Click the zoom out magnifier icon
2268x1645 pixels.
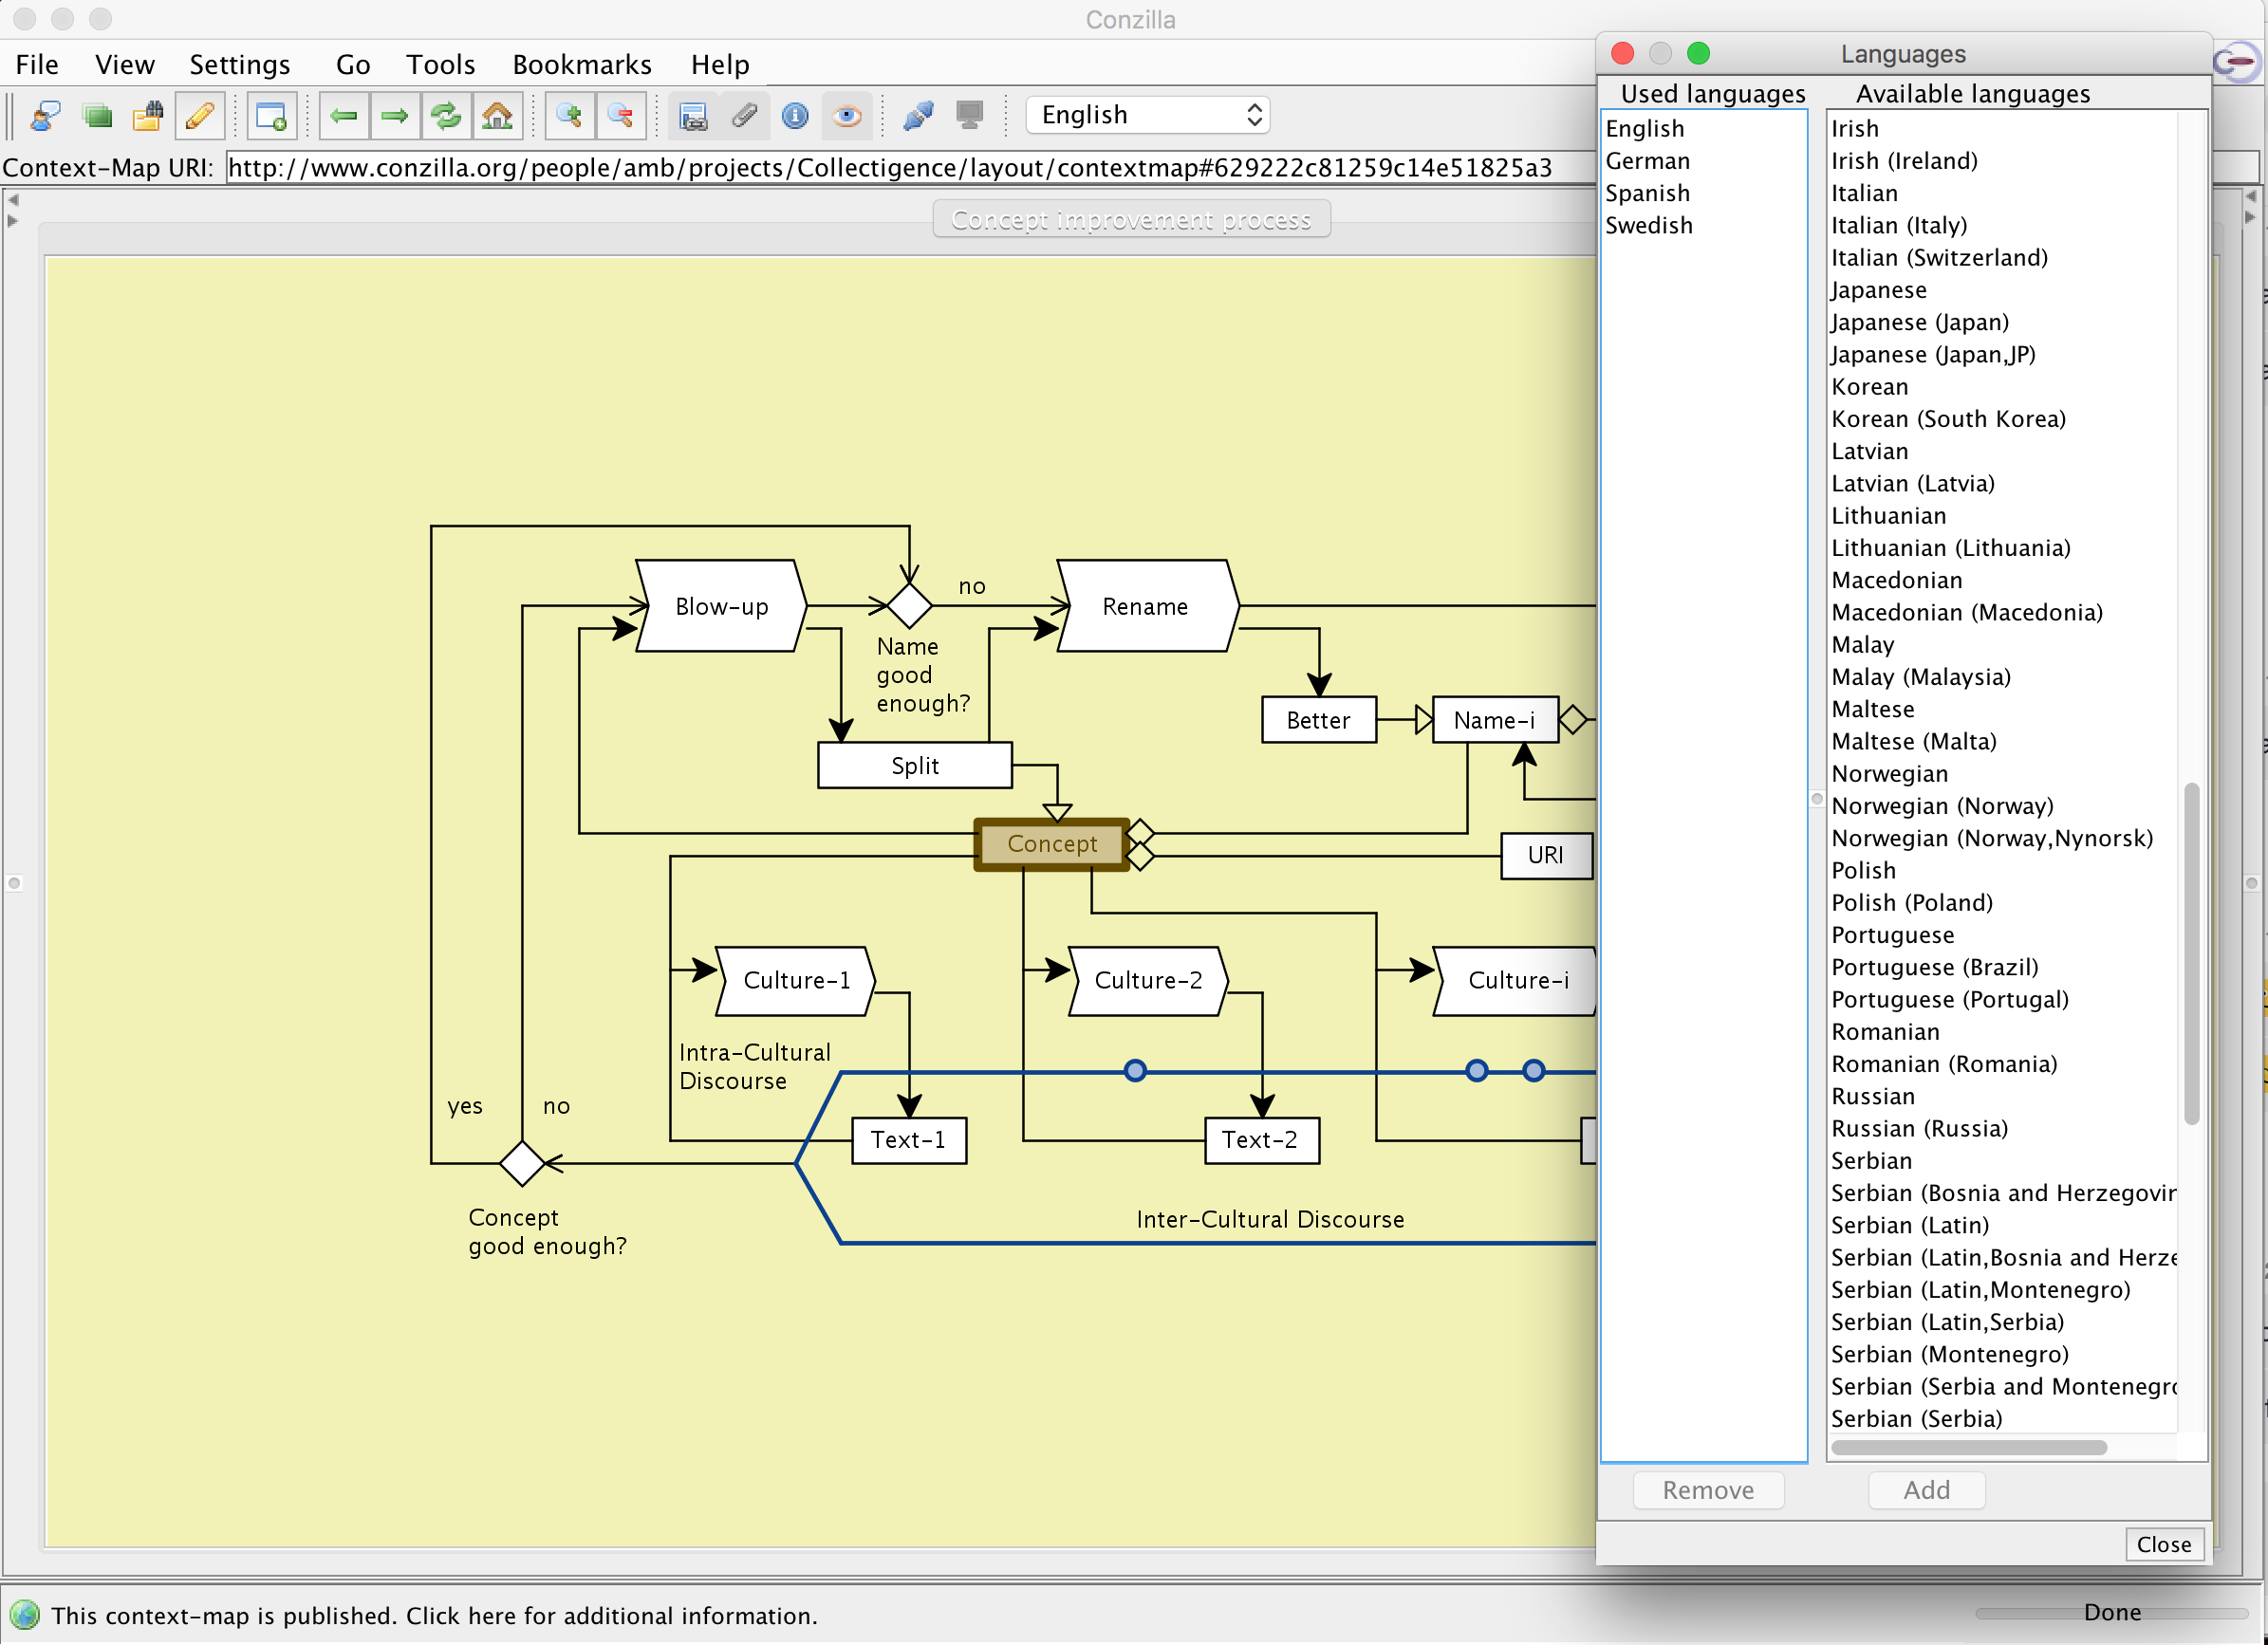621,116
